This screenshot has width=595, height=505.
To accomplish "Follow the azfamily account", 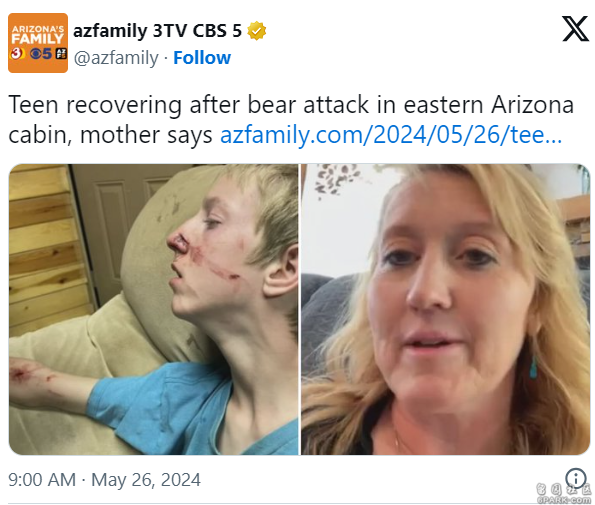I will tap(202, 58).
